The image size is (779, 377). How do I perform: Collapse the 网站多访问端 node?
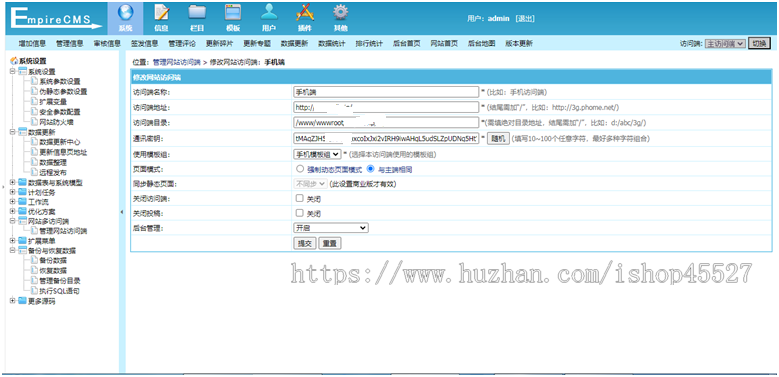click(12, 221)
